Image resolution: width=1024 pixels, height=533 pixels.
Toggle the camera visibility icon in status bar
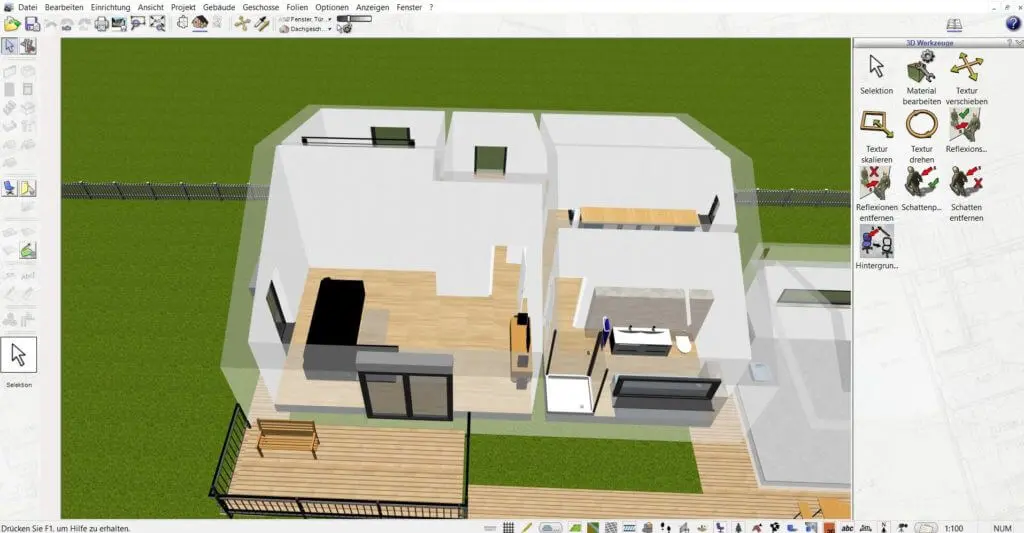[x=902, y=527]
